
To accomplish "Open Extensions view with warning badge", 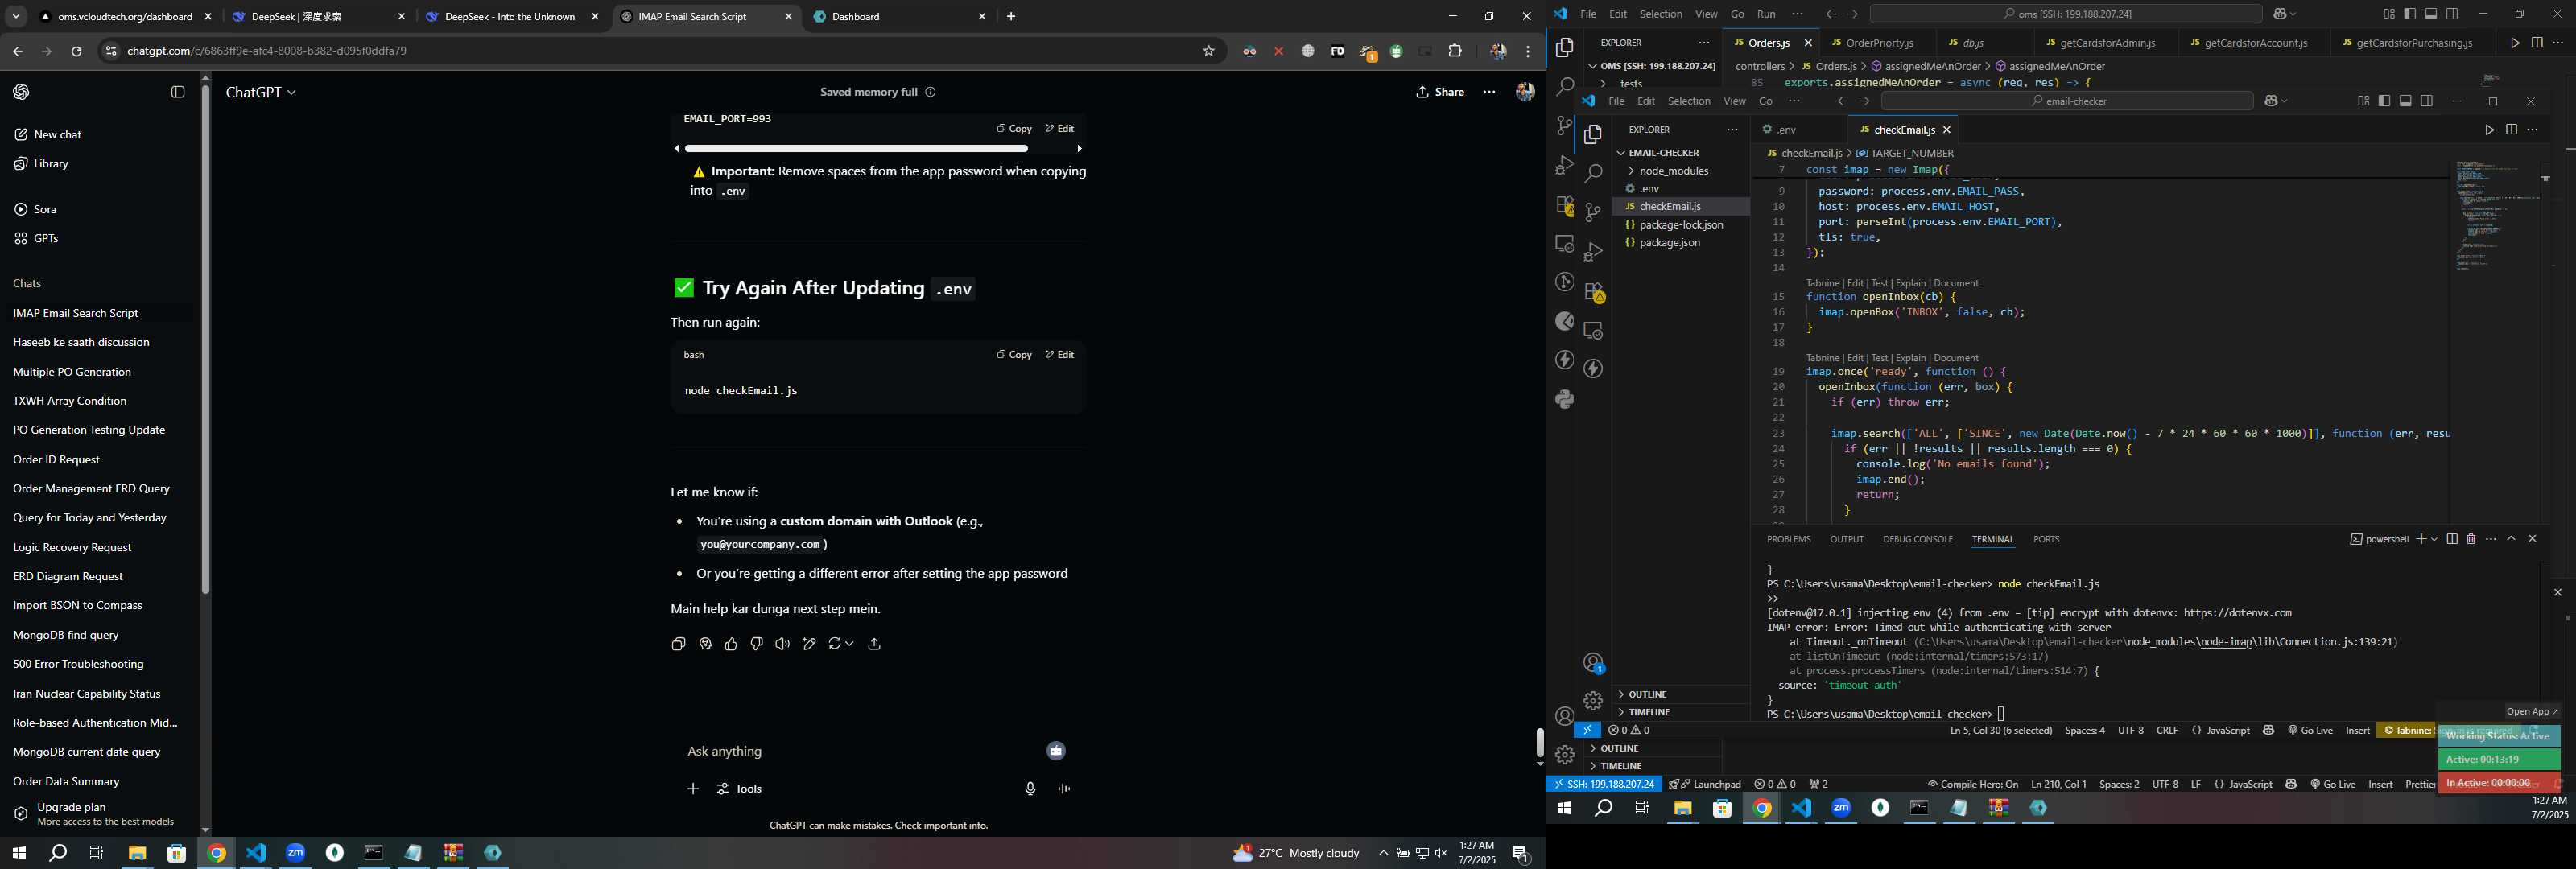I will [1594, 291].
